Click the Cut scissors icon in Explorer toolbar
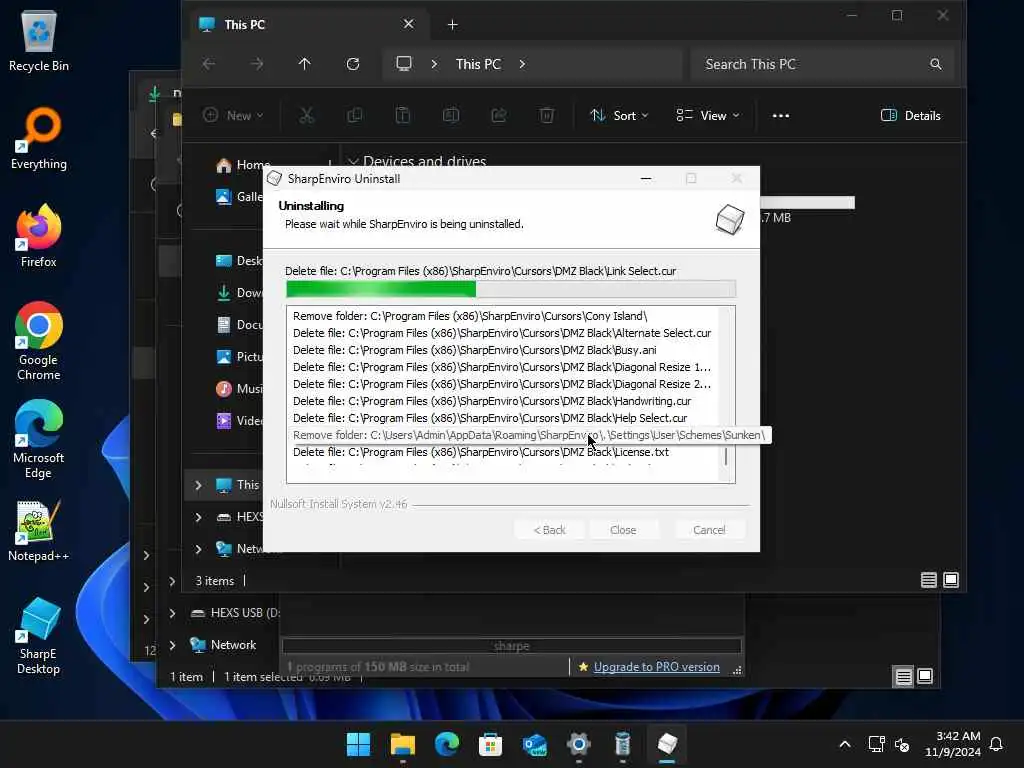 [x=306, y=116]
